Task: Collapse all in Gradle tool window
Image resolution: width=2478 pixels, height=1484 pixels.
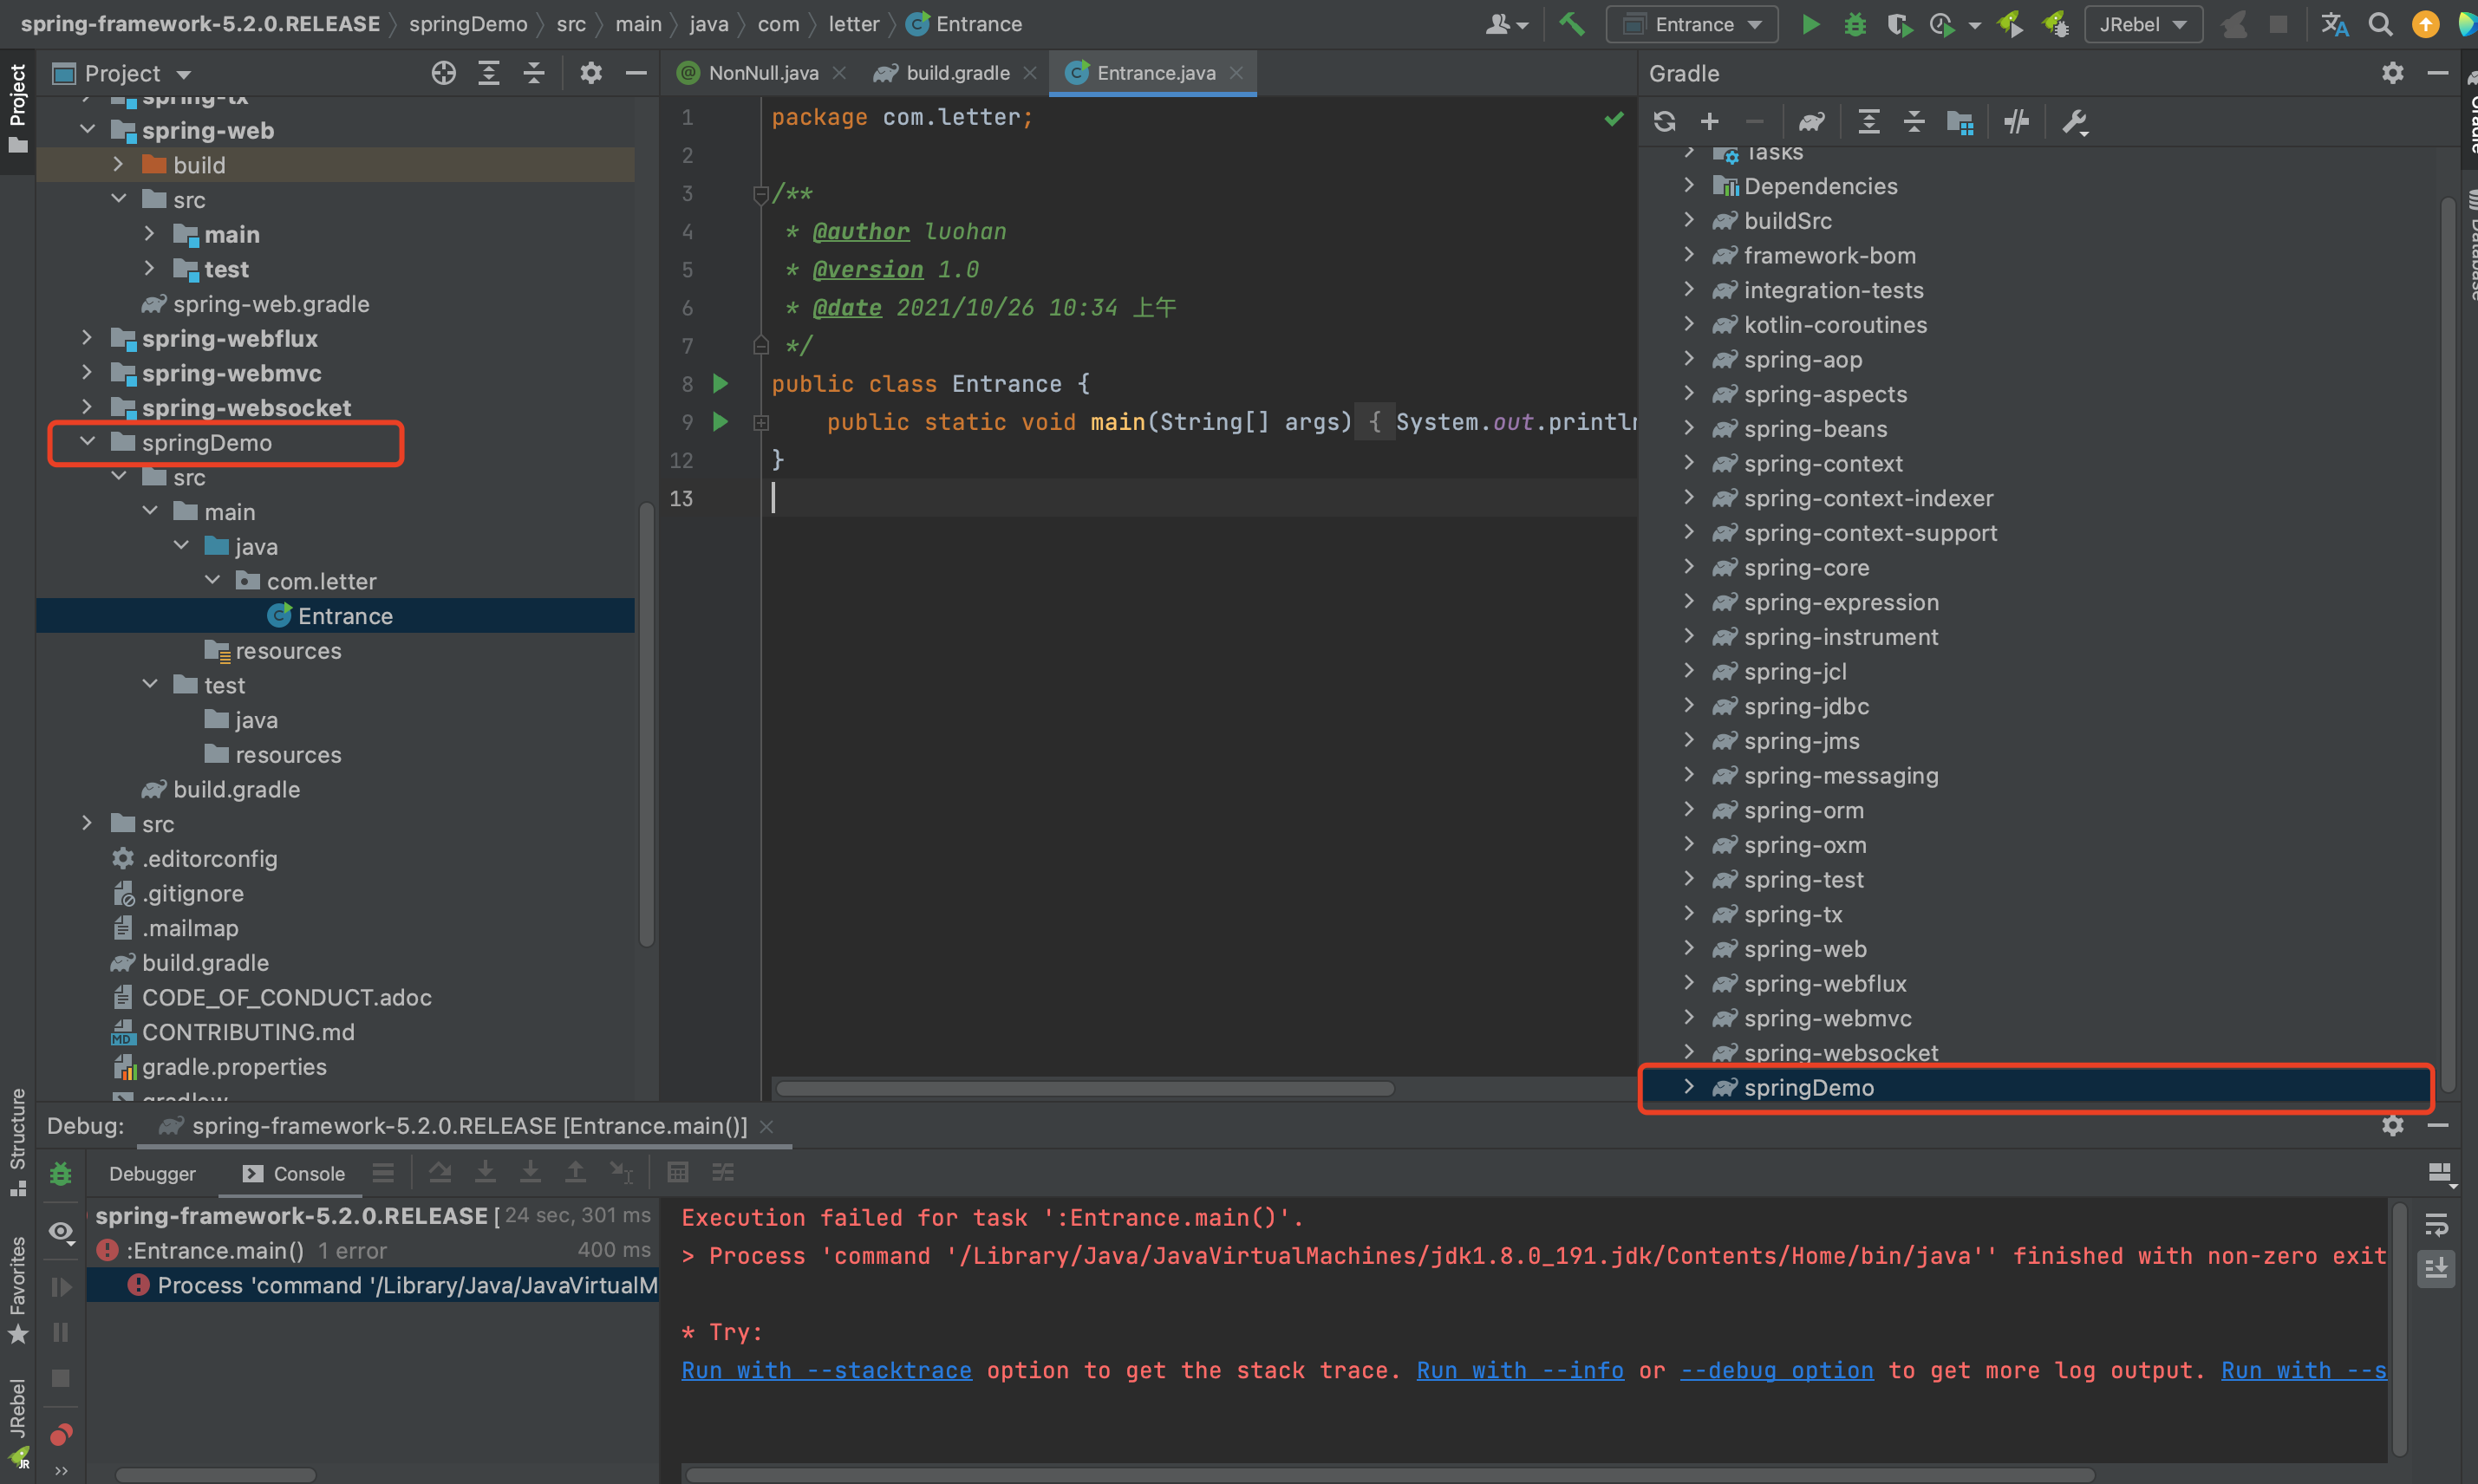Action: (1914, 122)
